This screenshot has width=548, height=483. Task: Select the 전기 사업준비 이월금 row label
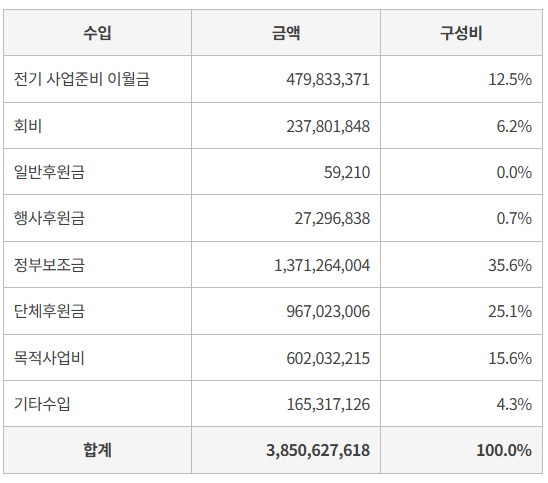pyautogui.click(x=82, y=79)
